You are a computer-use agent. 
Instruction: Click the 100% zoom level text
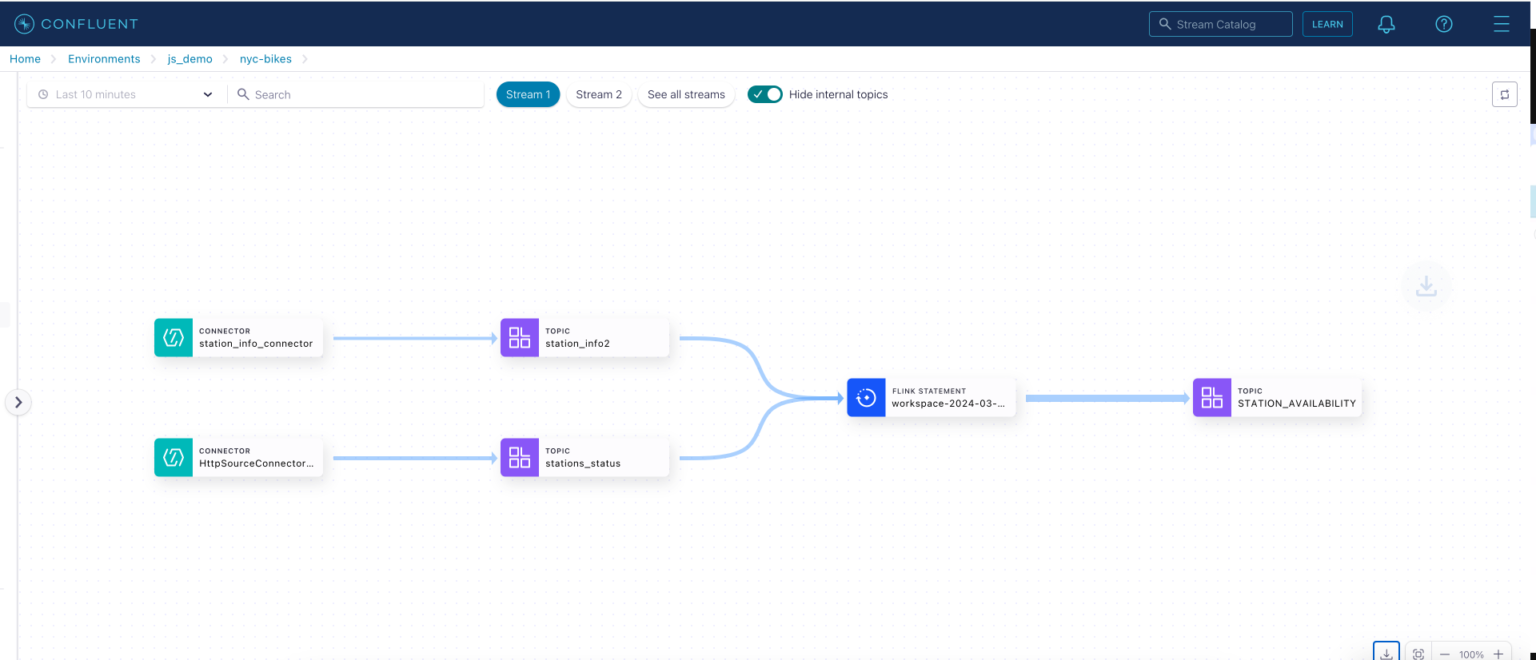click(1471, 655)
